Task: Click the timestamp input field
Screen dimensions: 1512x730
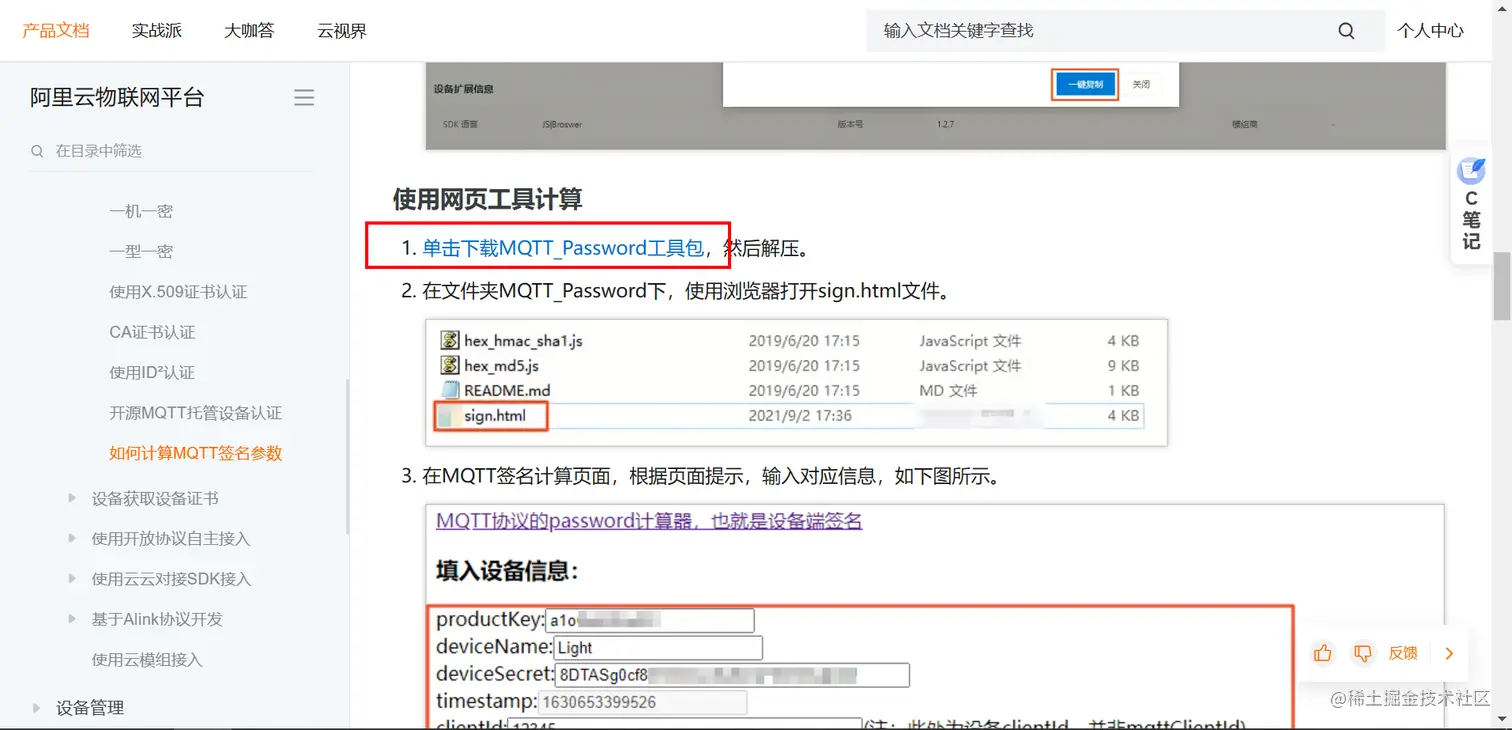Action: [x=643, y=702]
